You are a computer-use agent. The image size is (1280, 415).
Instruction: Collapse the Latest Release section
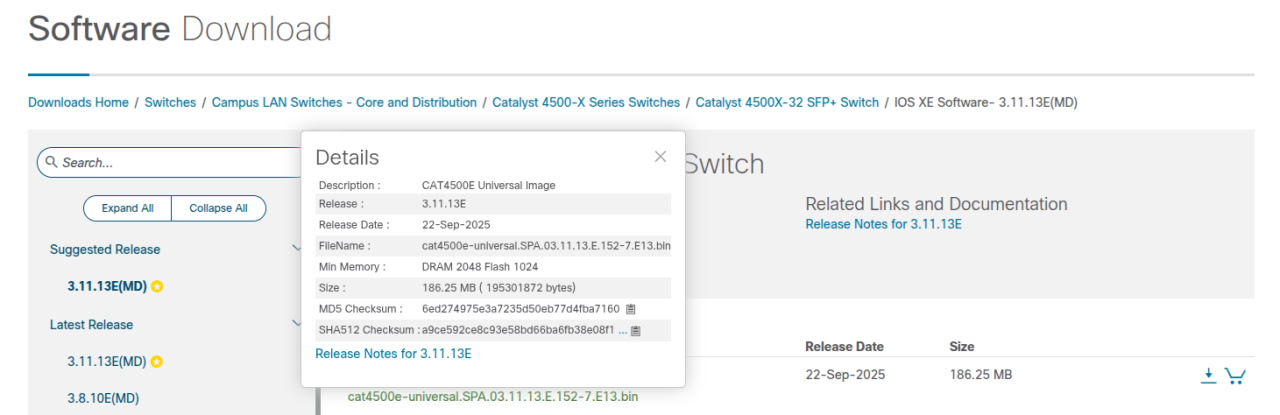tap(296, 323)
